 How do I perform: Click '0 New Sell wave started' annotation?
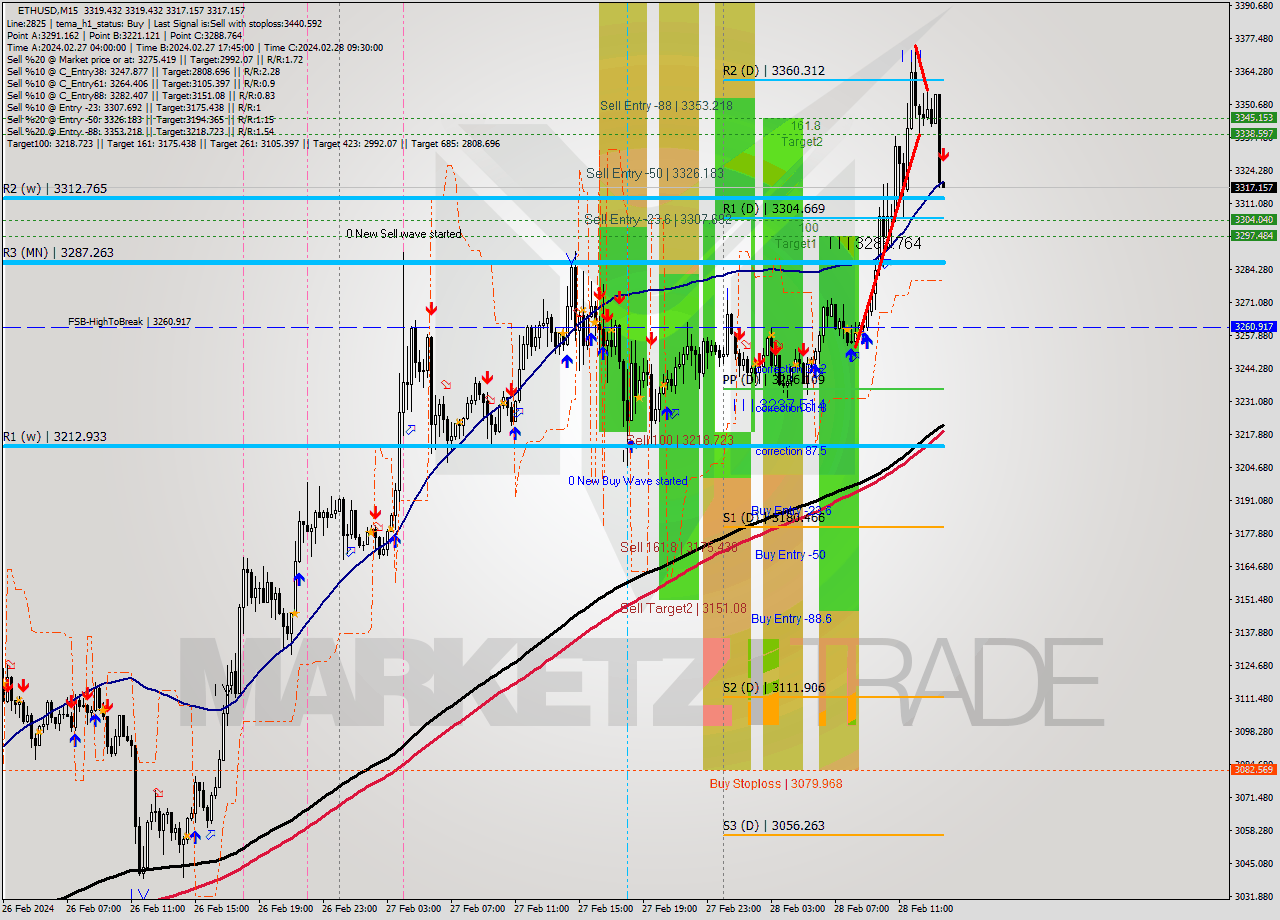404,234
